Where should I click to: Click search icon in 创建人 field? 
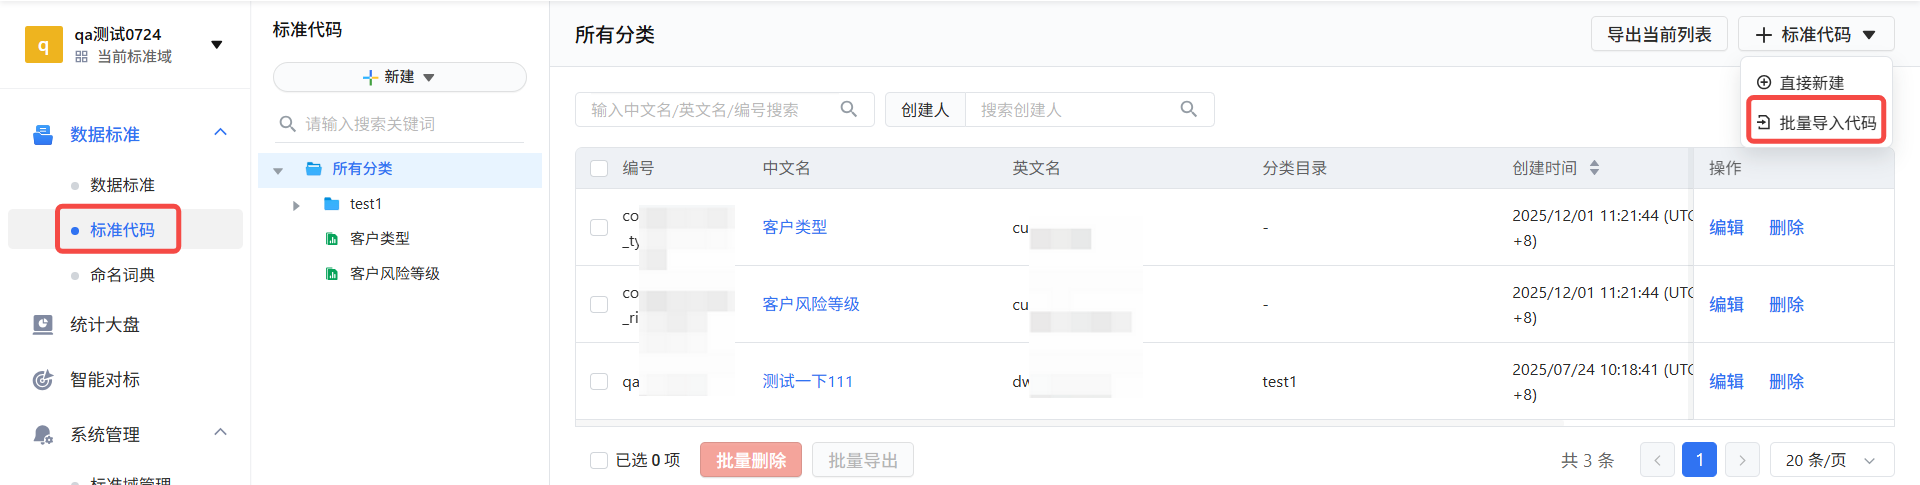tap(1189, 109)
